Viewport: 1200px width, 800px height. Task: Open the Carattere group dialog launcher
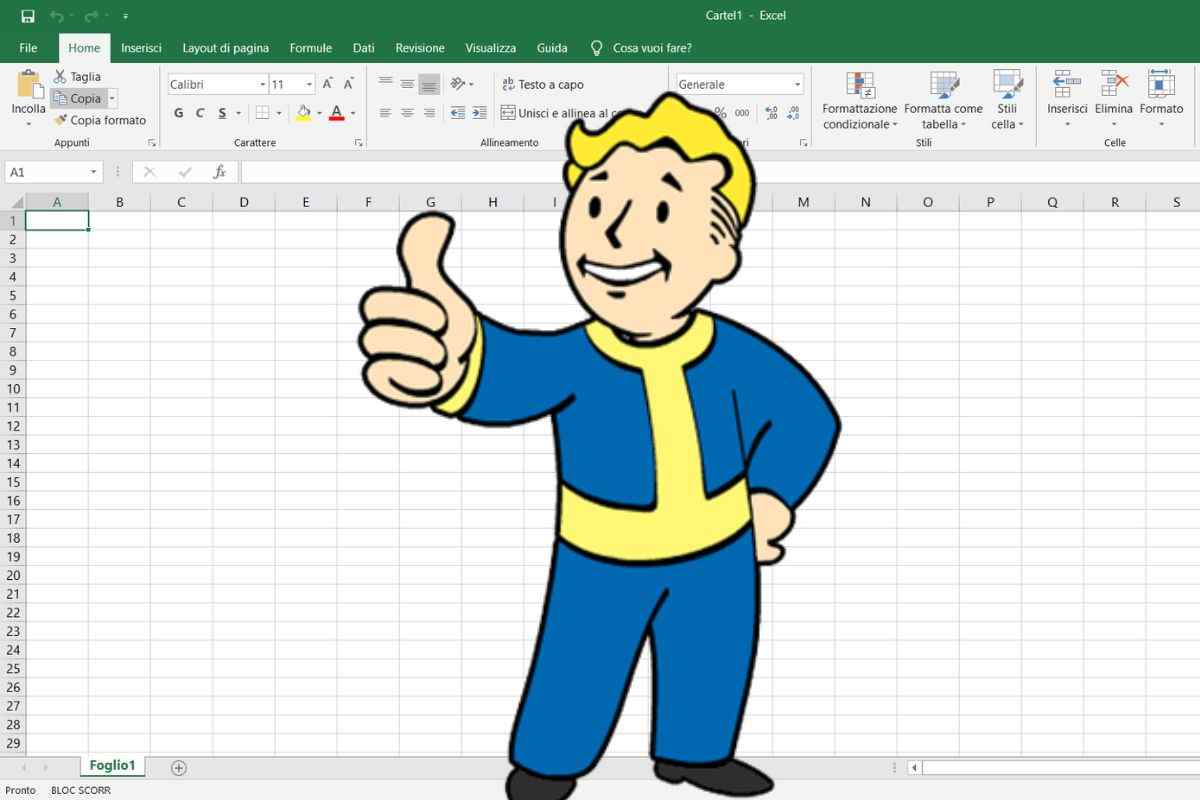pyautogui.click(x=358, y=143)
